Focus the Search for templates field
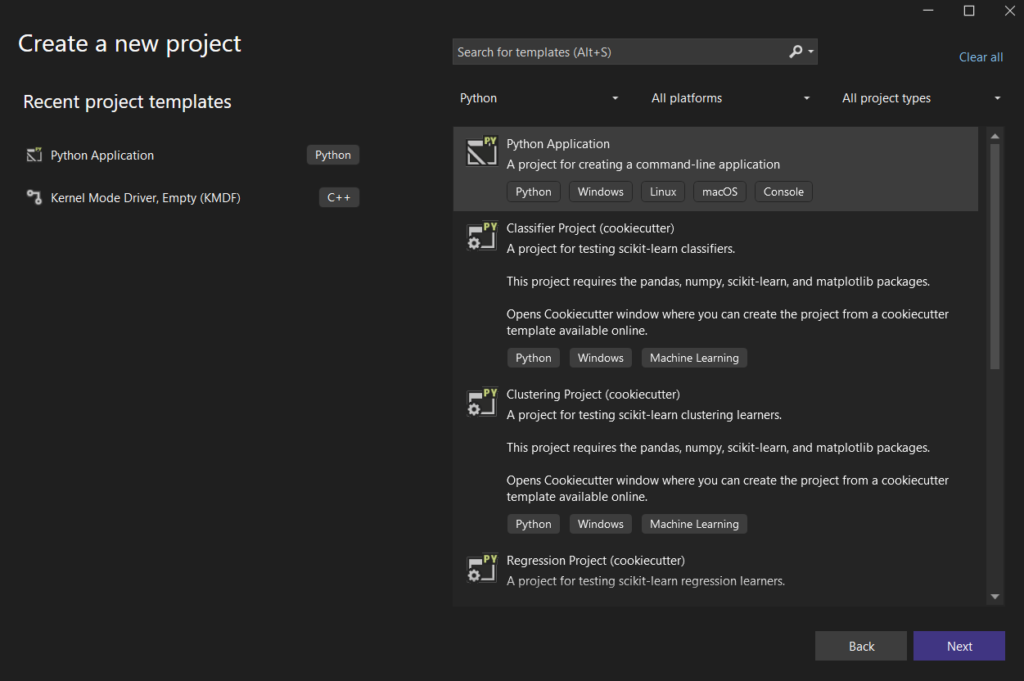This screenshot has height=681, width=1024. (x=615, y=52)
